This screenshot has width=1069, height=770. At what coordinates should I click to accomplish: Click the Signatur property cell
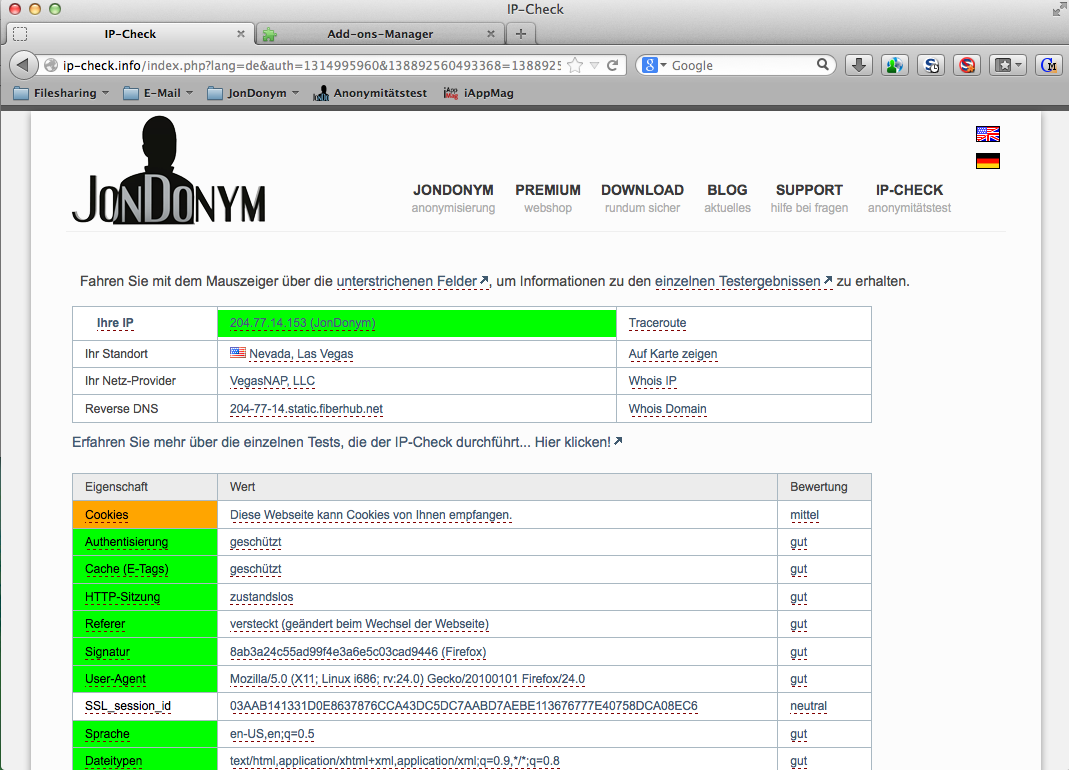click(145, 652)
